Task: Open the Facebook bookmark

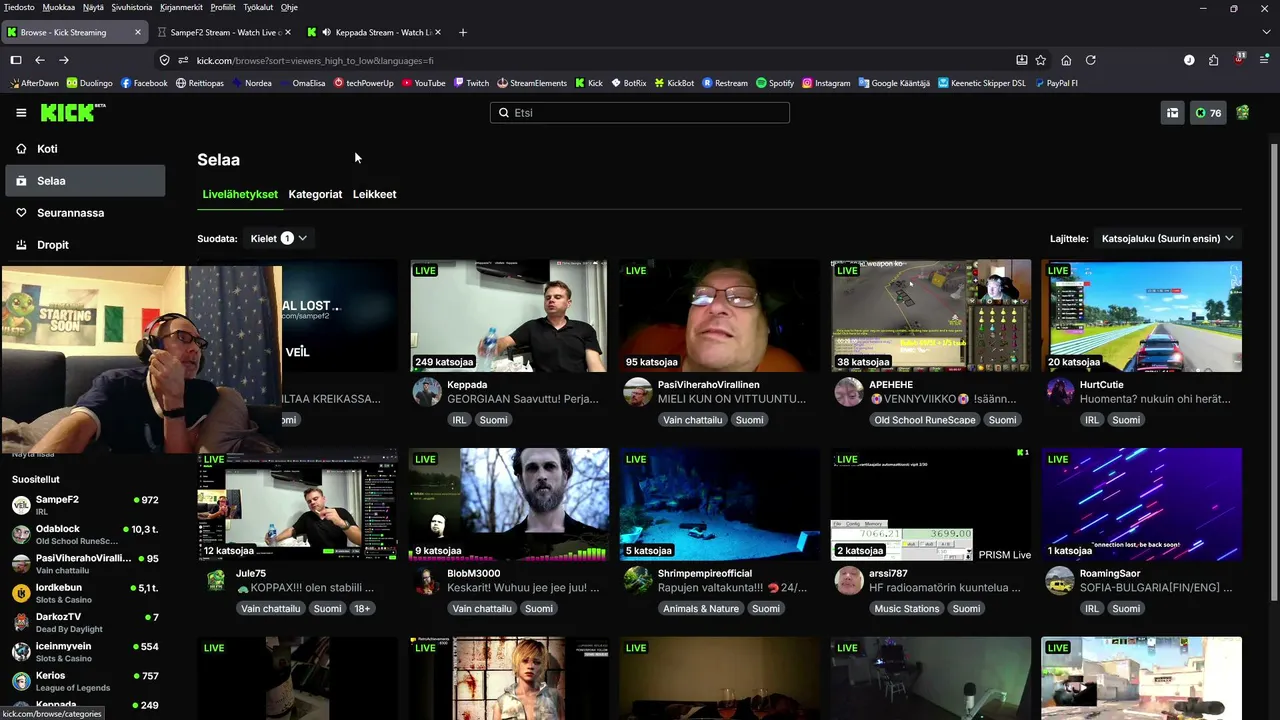Action: pyautogui.click(x=144, y=83)
